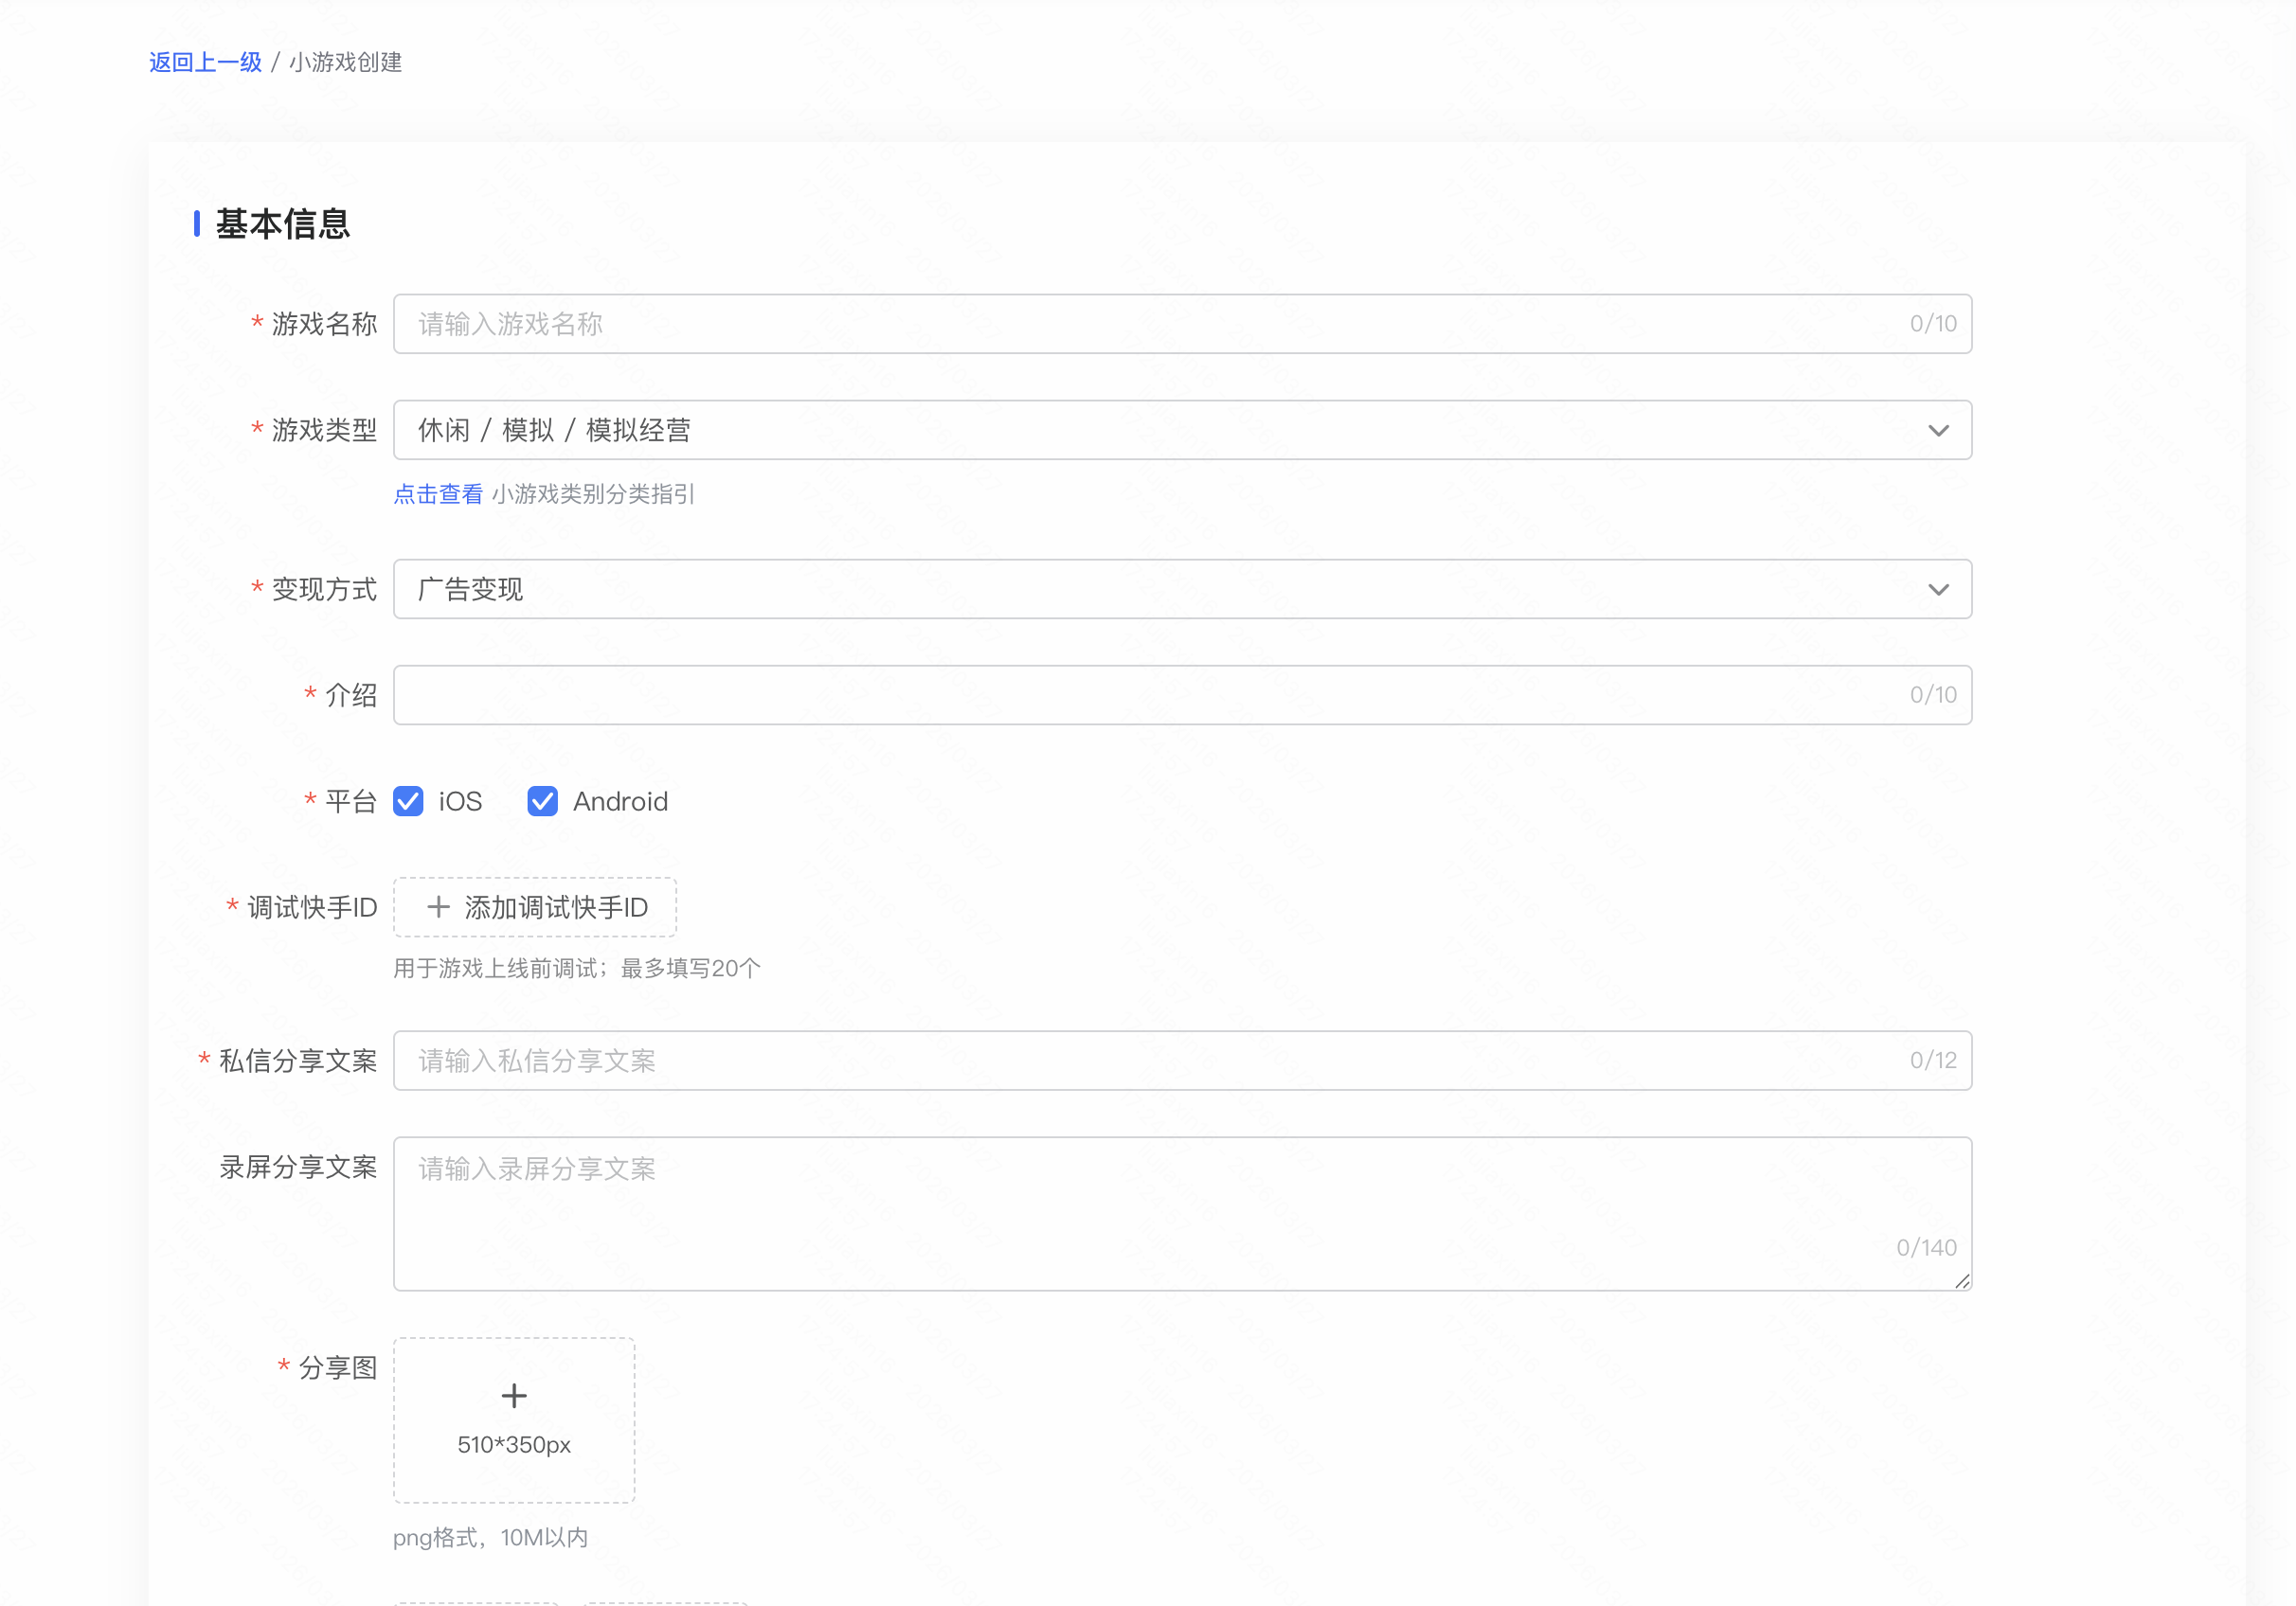Click the chevron arrow on 游戏类型 field
The image size is (2296, 1606).
[1938, 431]
